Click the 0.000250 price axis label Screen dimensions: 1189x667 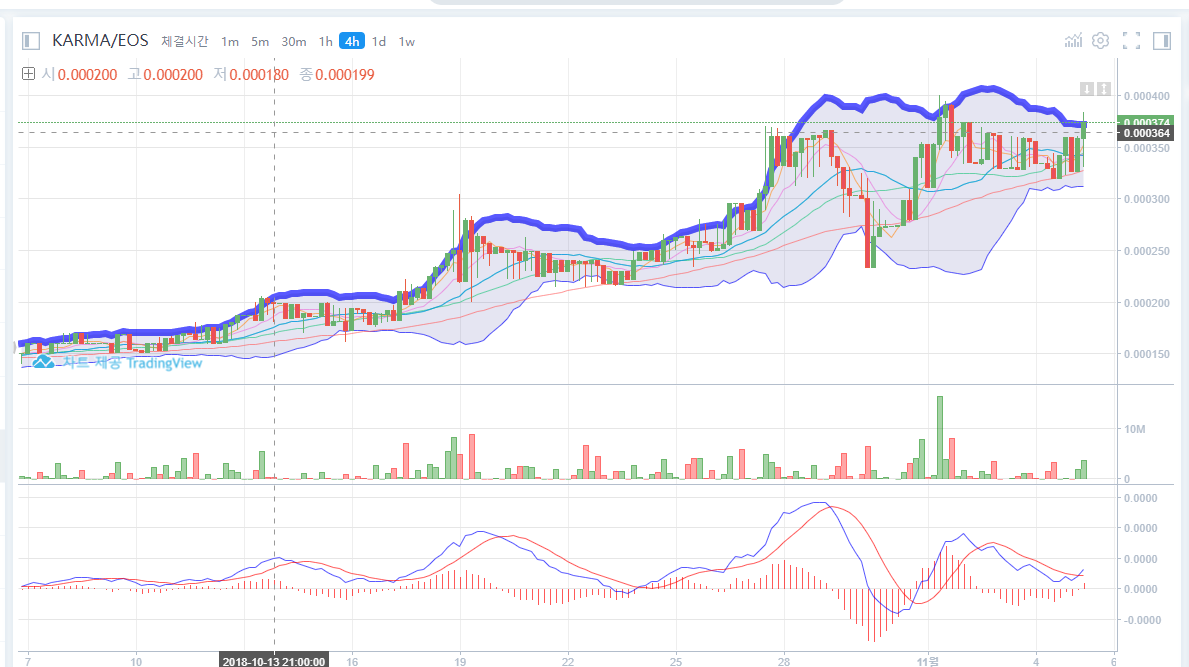pos(1147,251)
